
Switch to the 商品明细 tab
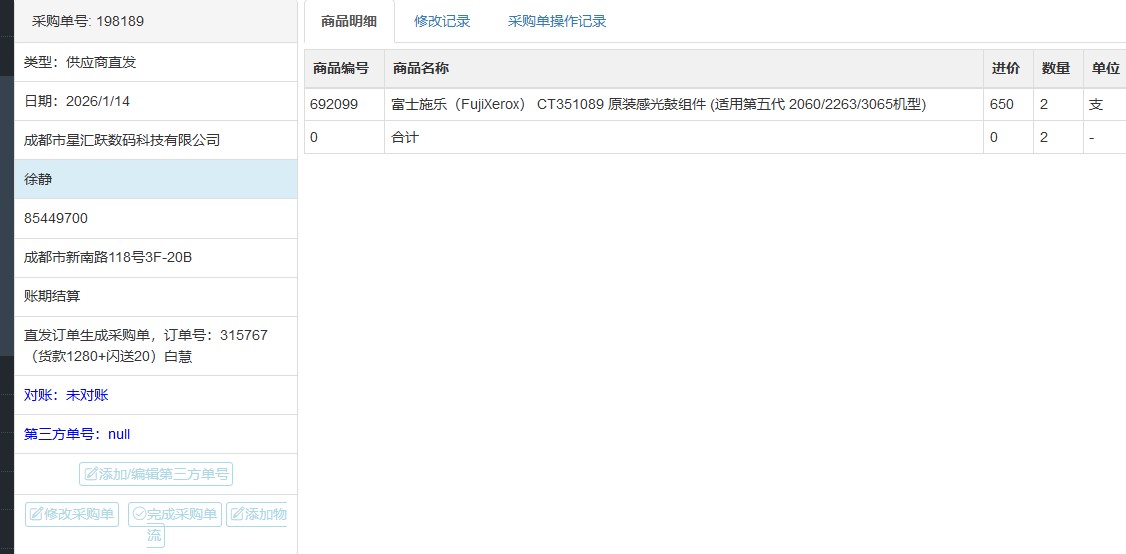[x=349, y=21]
